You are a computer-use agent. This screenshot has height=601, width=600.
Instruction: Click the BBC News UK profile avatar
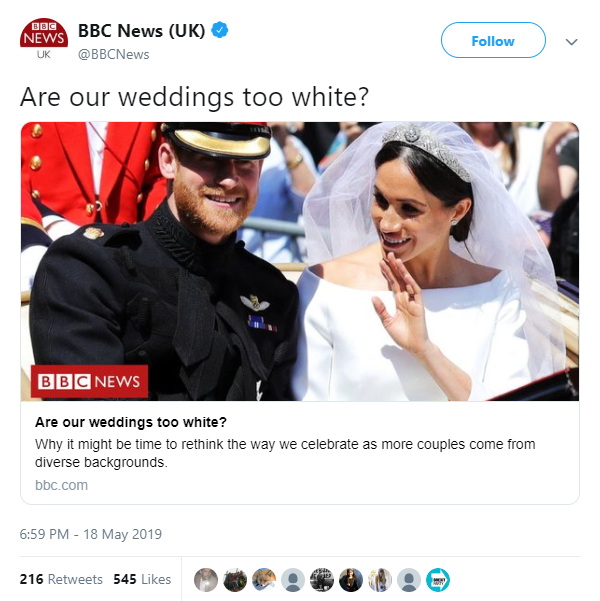[44, 38]
